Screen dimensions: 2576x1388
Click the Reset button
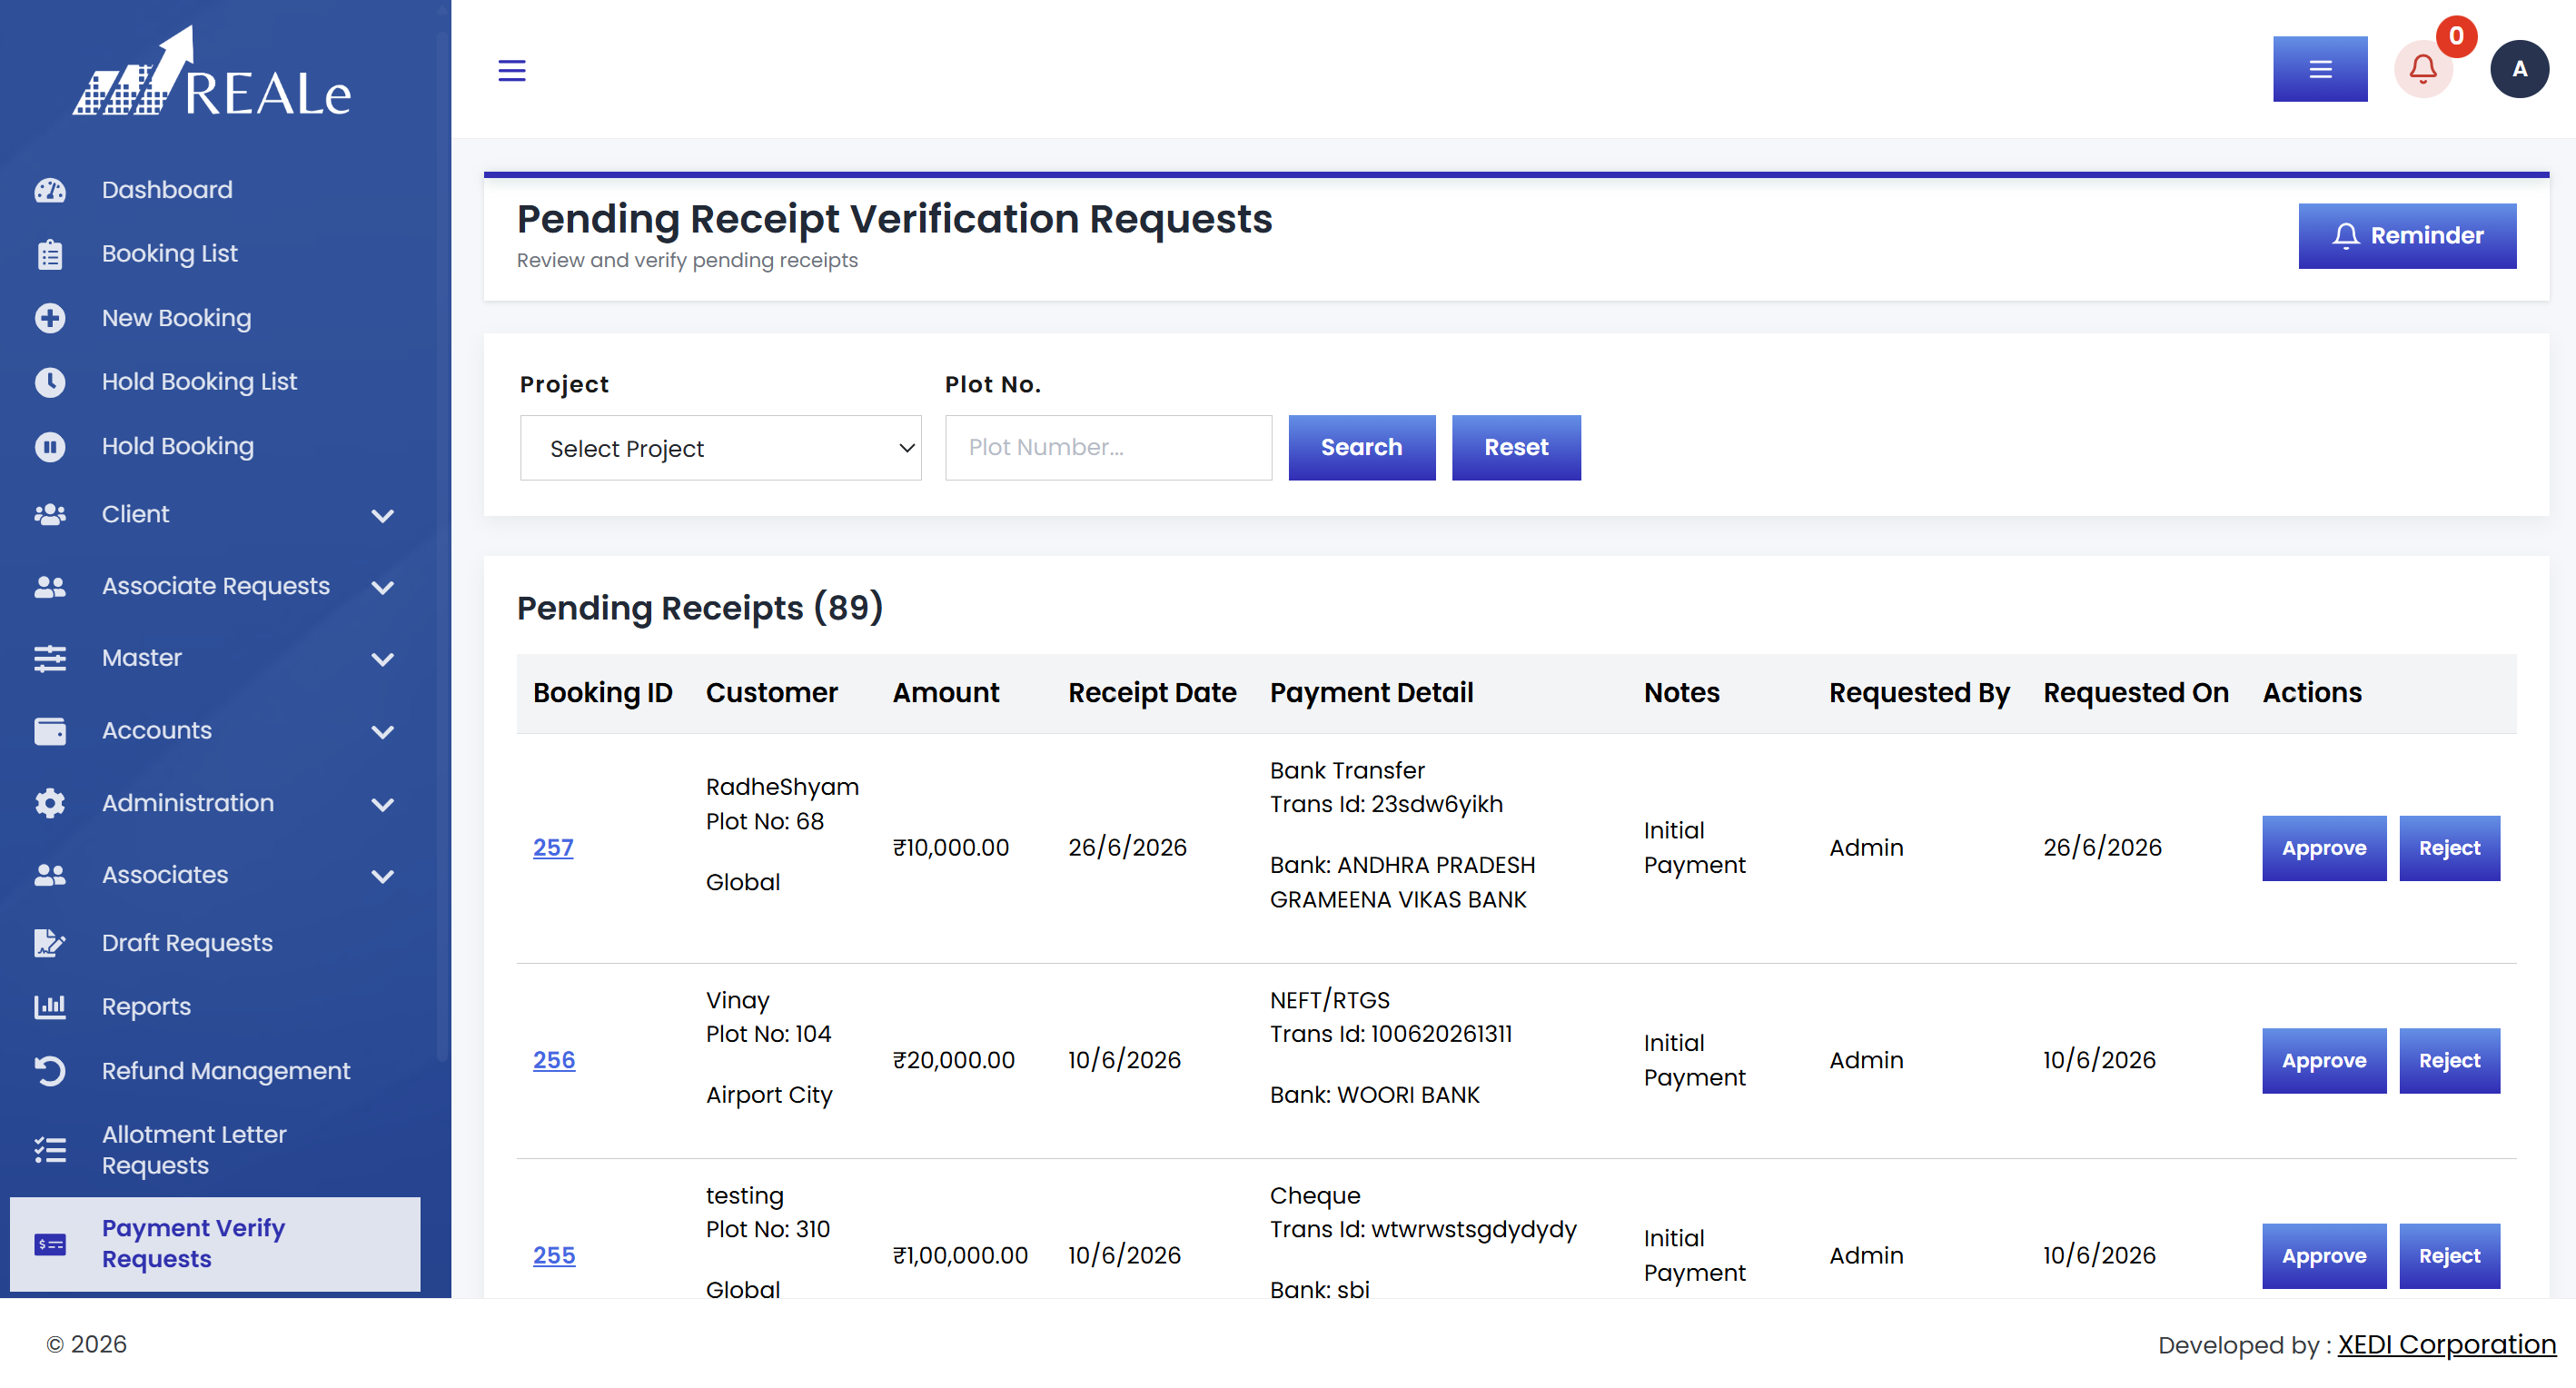[x=1516, y=448]
